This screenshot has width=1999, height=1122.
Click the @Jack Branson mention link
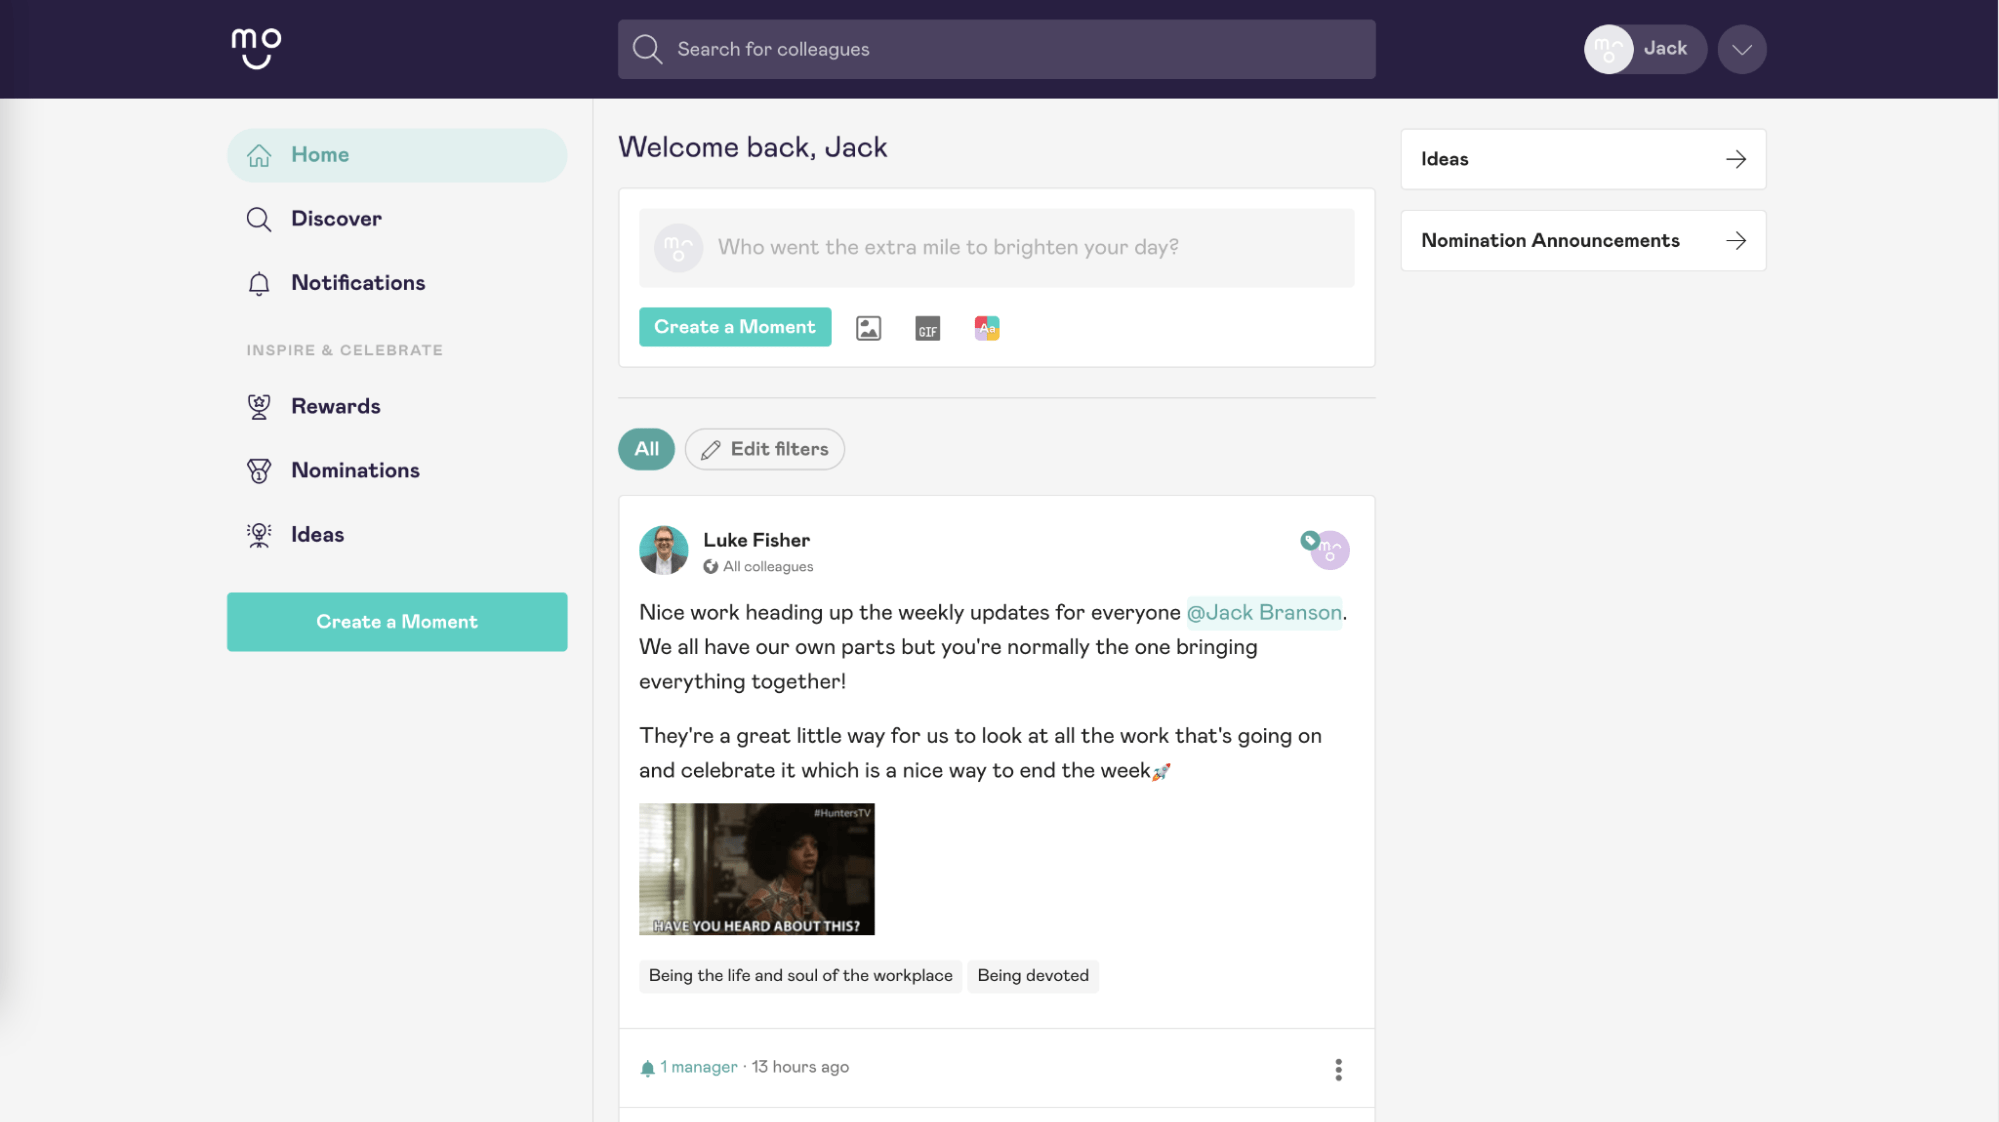[1263, 612]
